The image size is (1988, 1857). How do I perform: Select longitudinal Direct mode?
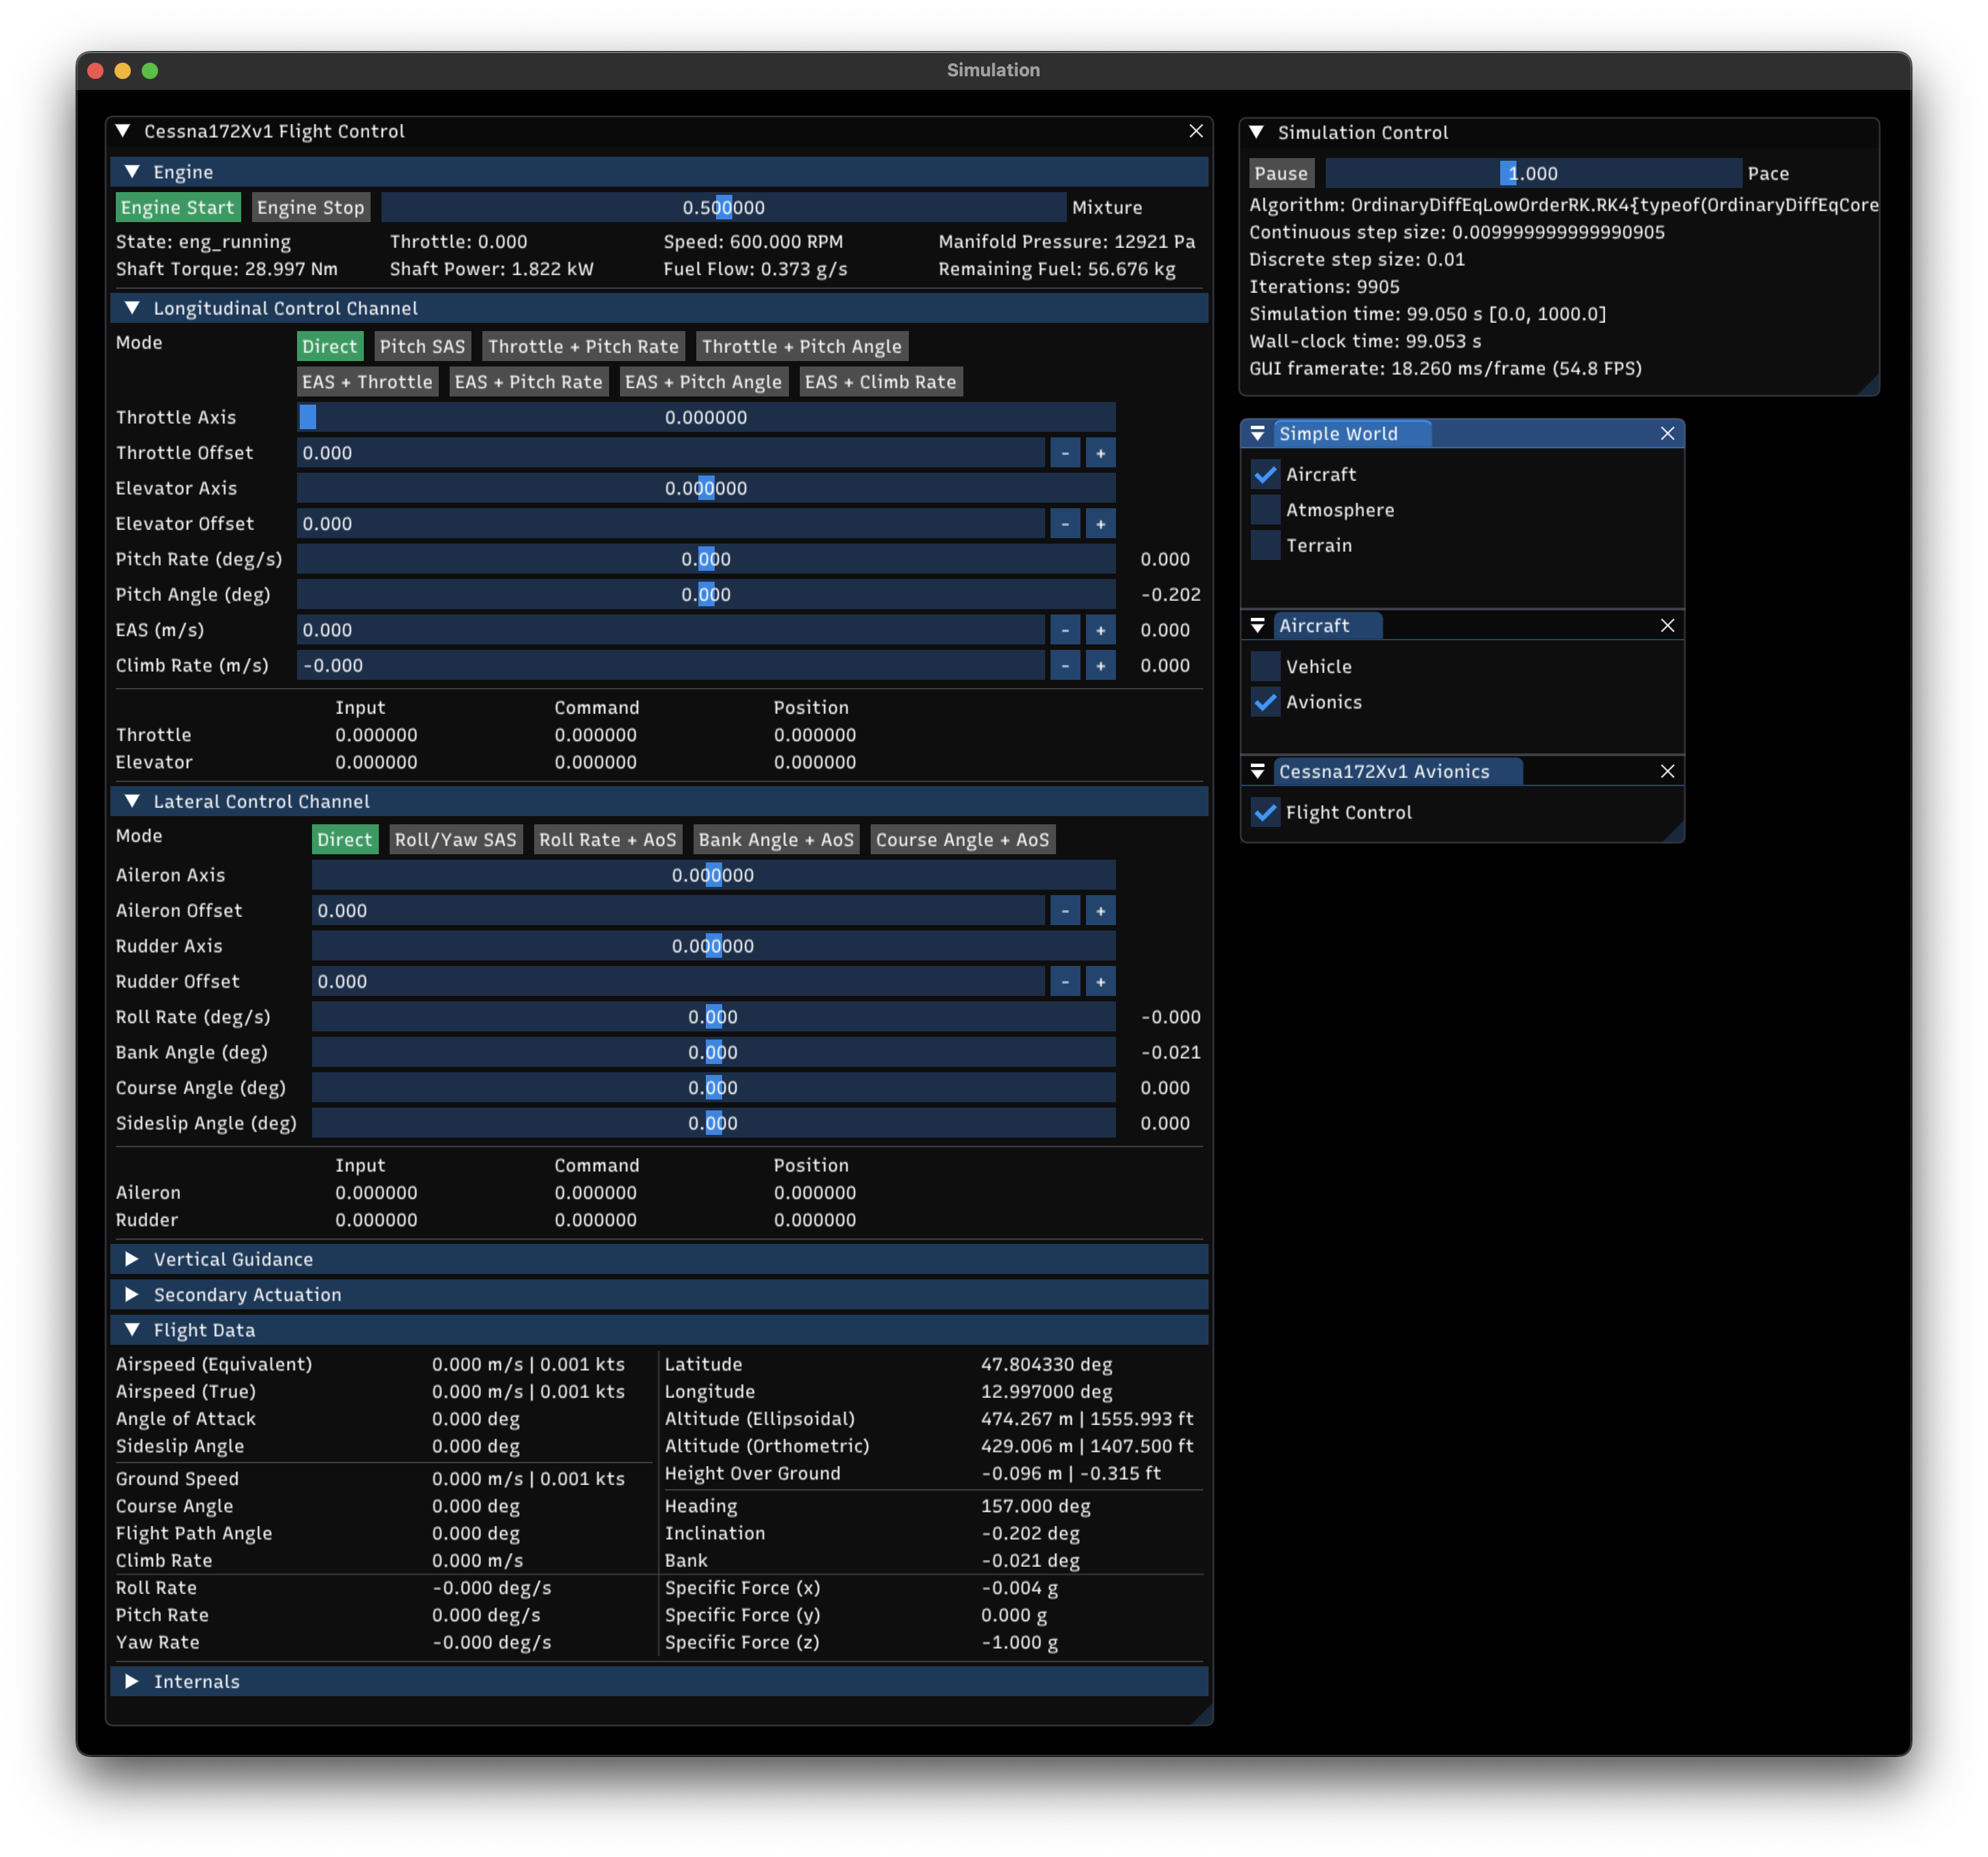tap(329, 346)
